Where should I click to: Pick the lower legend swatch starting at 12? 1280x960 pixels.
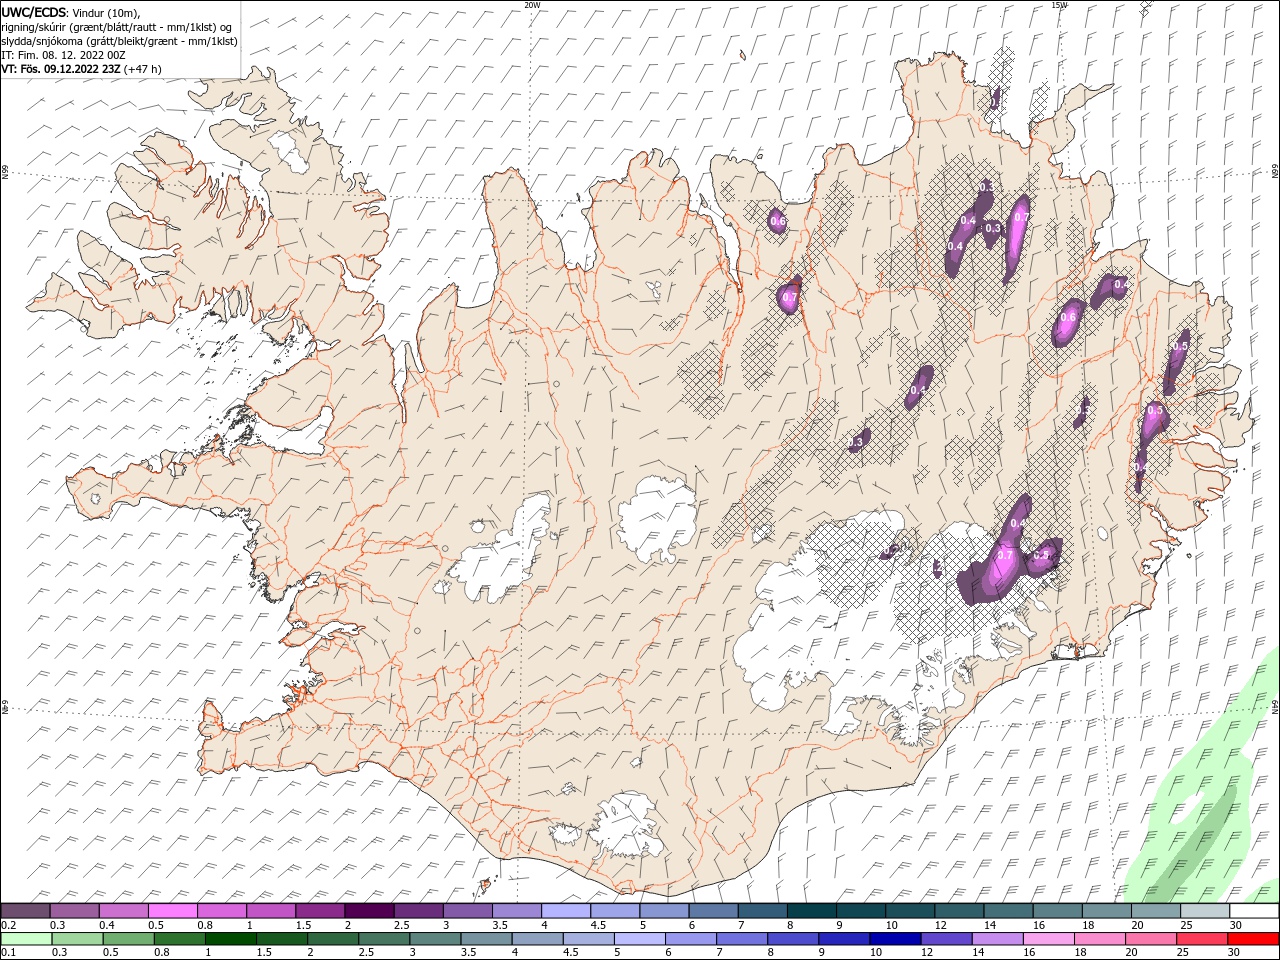(x=946, y=939)
